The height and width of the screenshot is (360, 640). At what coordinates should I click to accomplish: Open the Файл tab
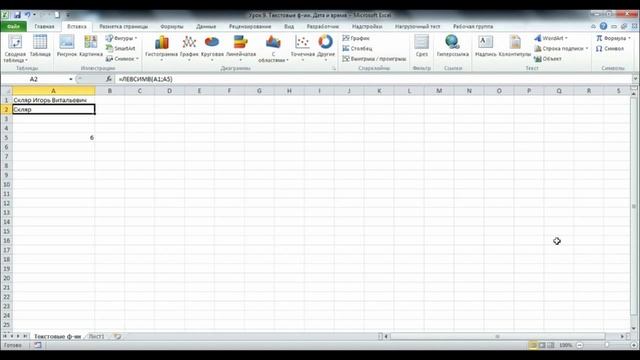[x=13, y=26]
